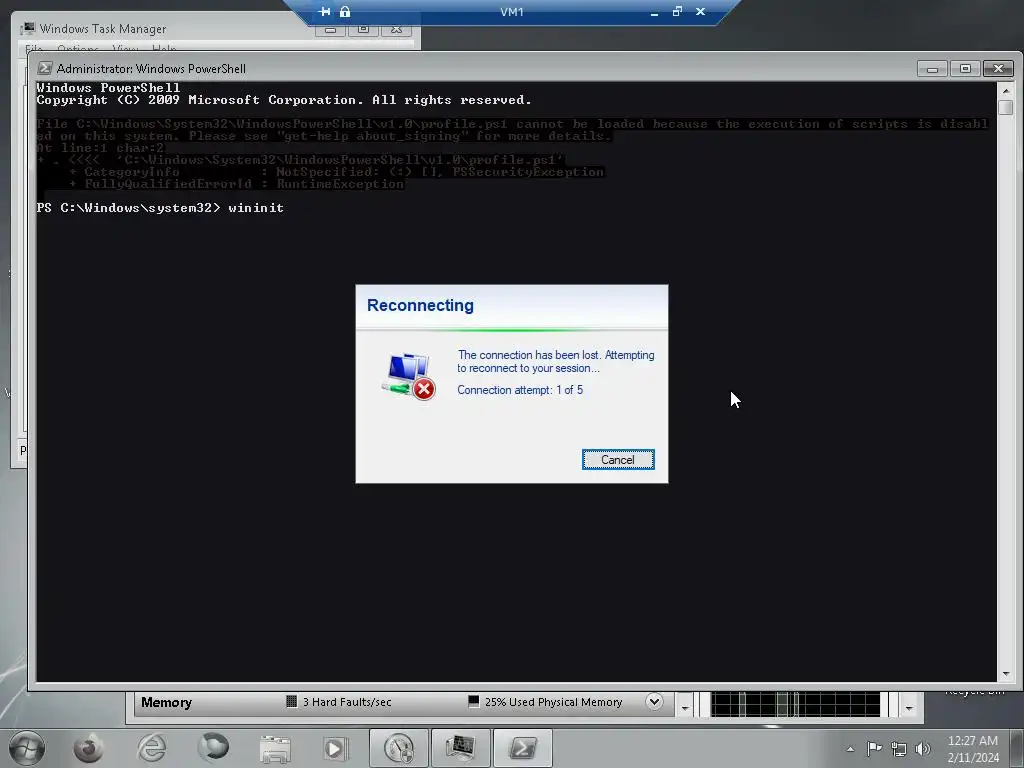
Task: Click the 'wininit' command in the PowerShell prompt
Action: (256, 208)
